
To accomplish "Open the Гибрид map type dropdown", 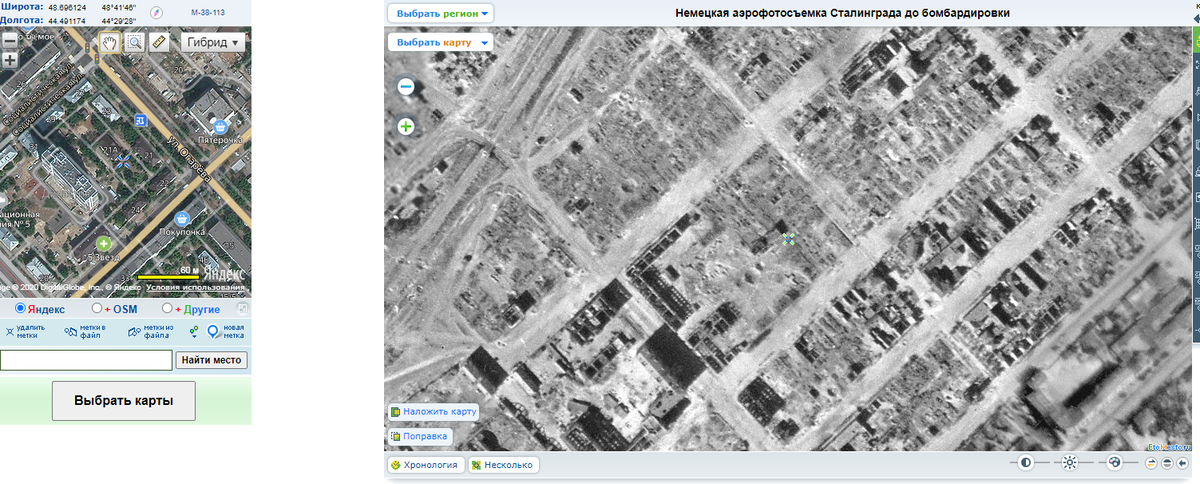I will (x=214, y=43).
